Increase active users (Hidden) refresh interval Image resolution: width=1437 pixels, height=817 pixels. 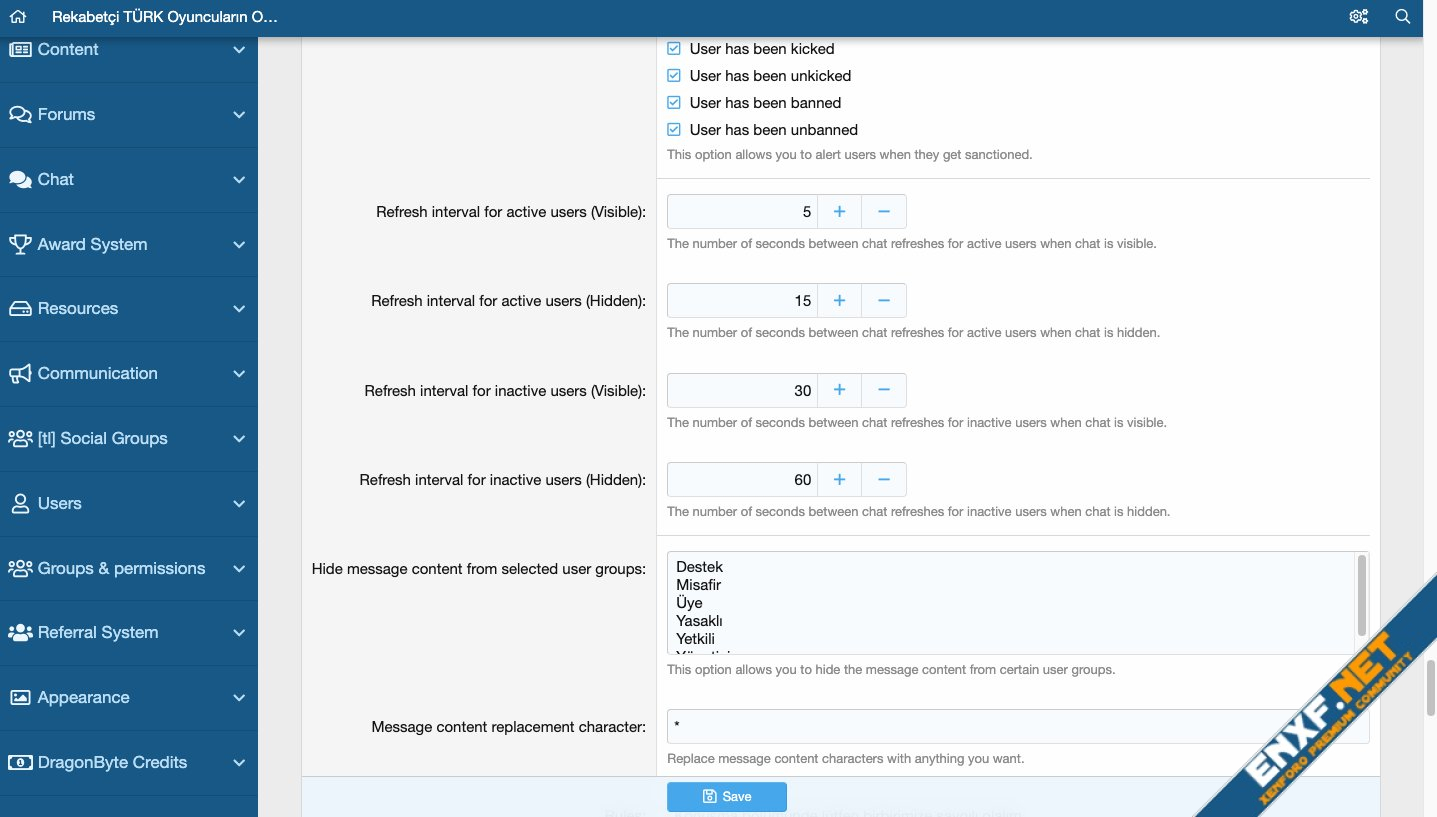point(839,301)
